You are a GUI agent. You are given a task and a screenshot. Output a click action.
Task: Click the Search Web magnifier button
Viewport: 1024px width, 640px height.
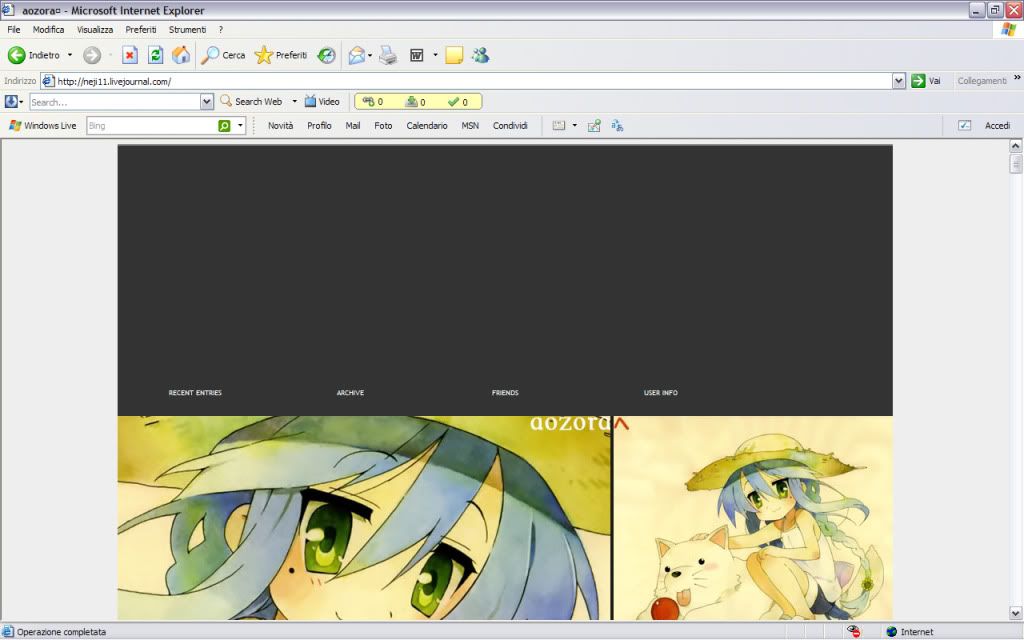pos(251,102)
